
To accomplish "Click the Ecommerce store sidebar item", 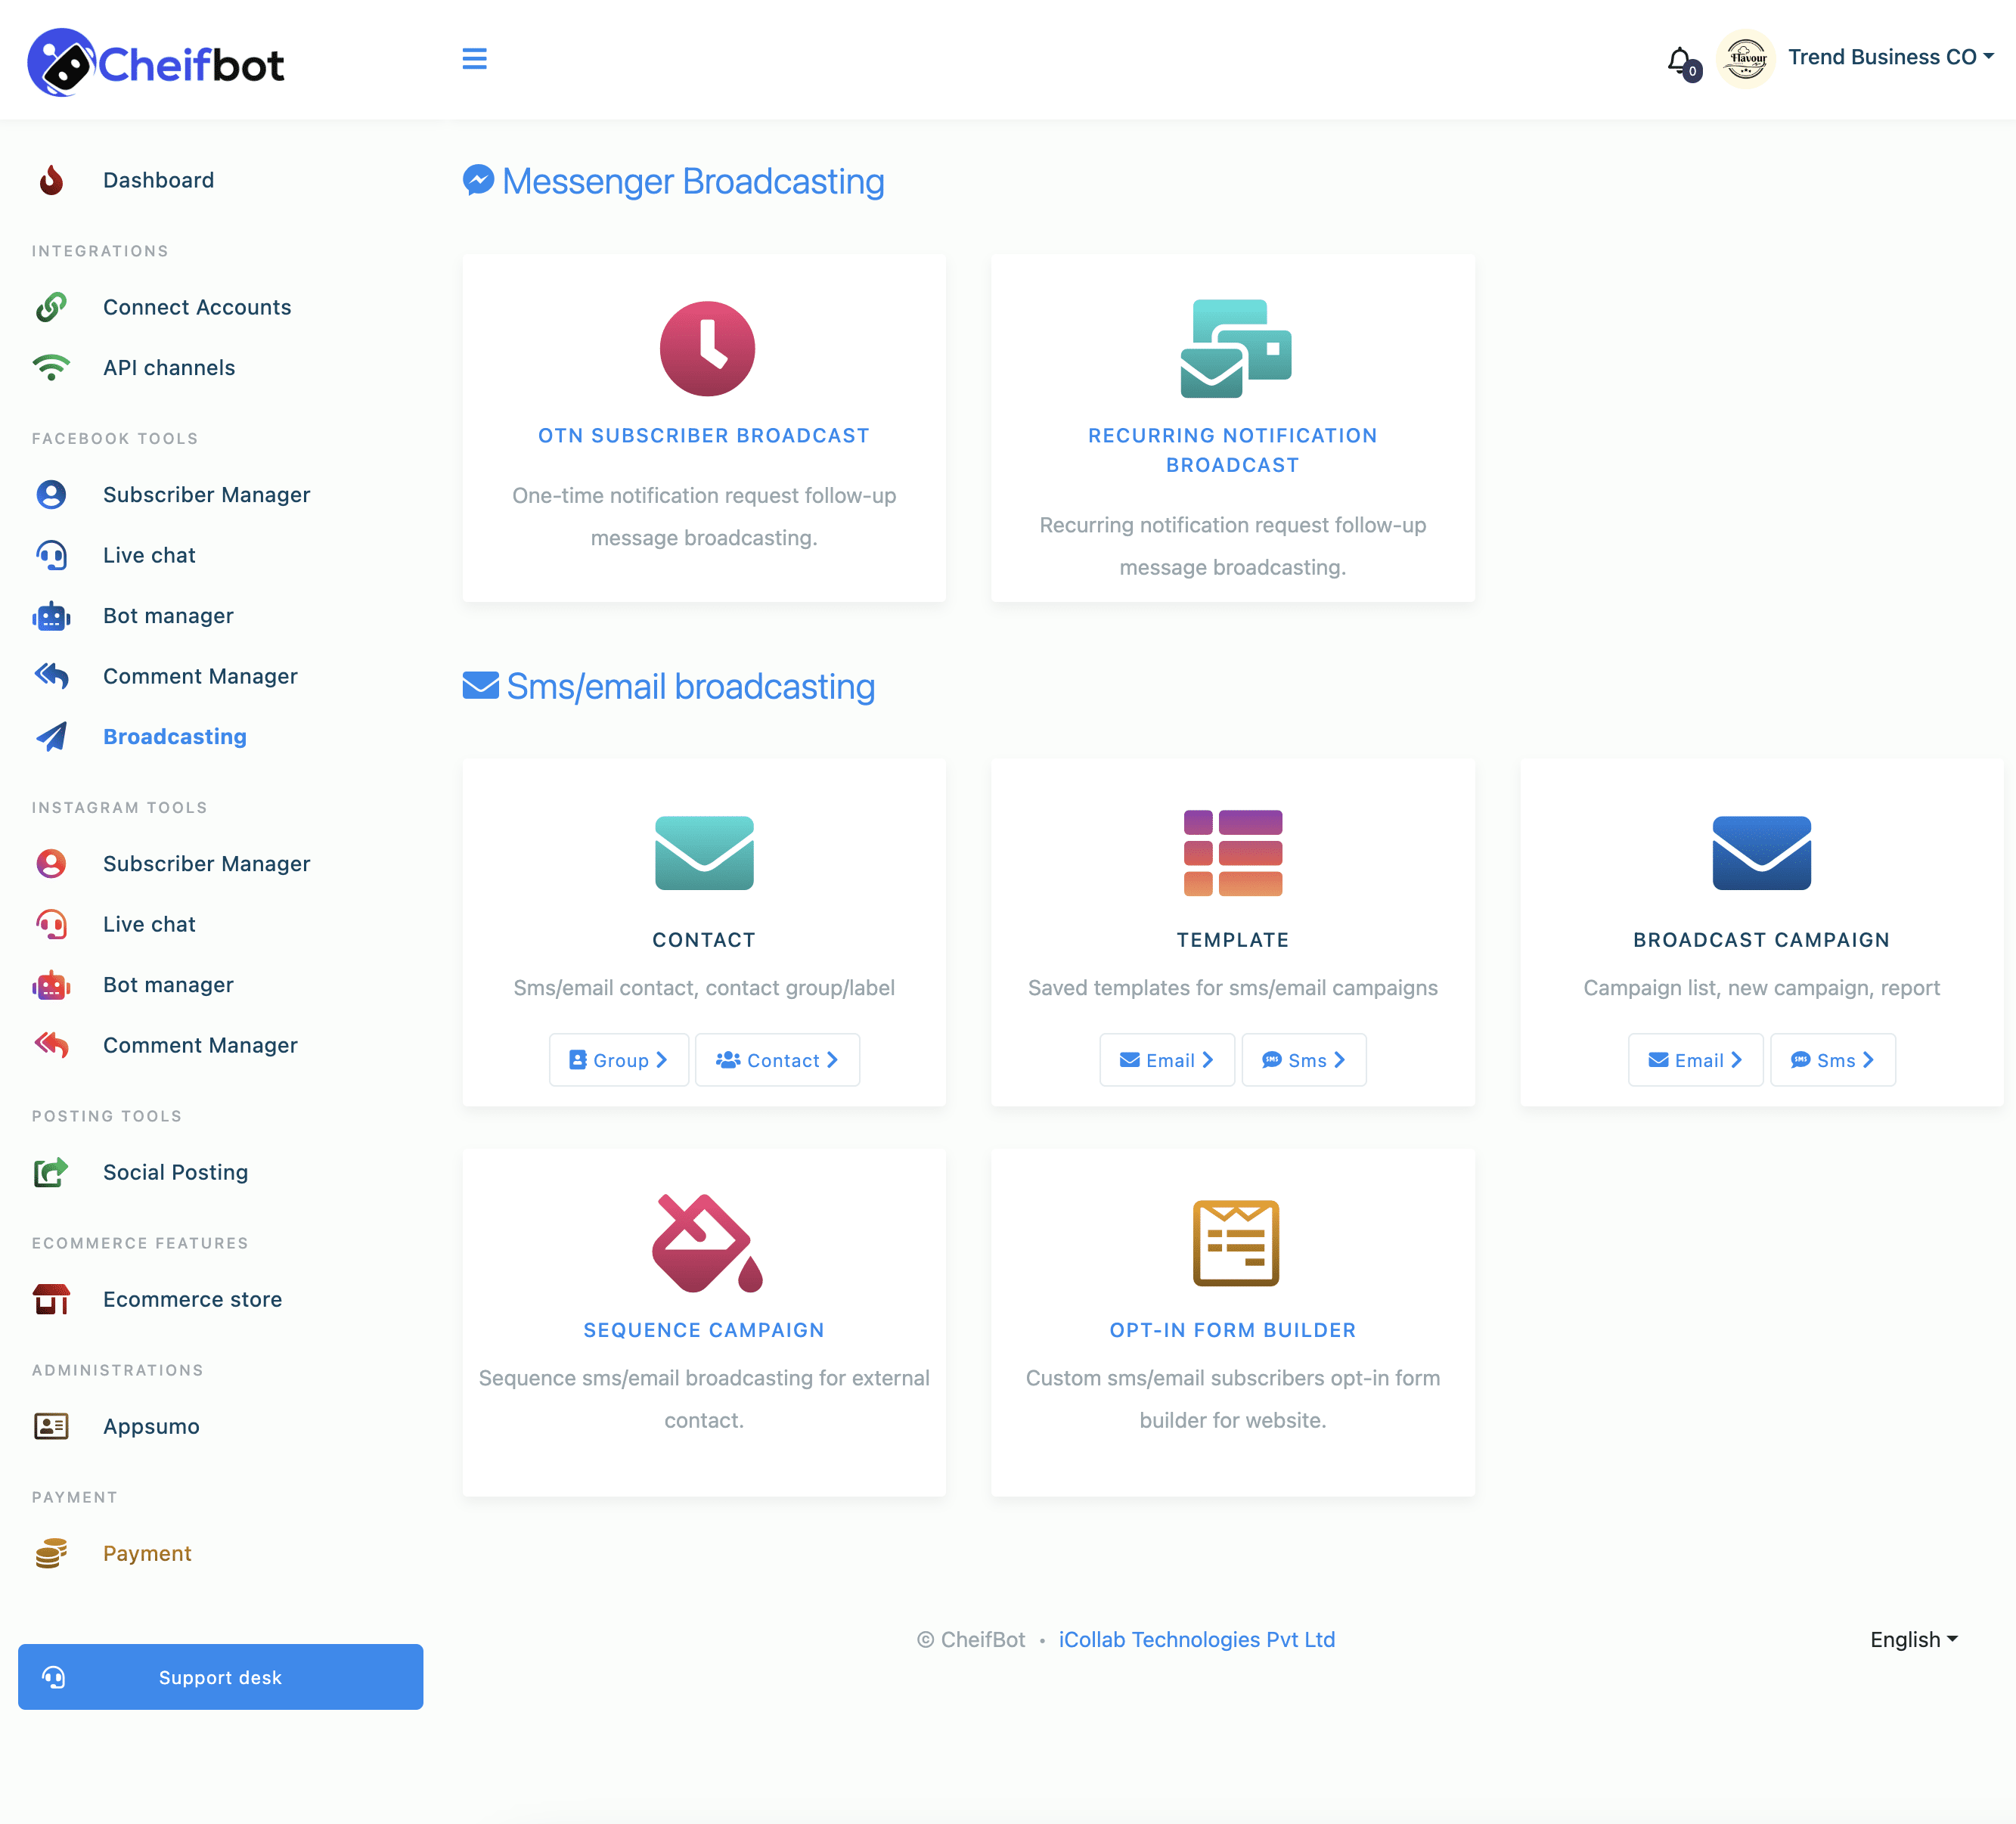I will 191,1298.
